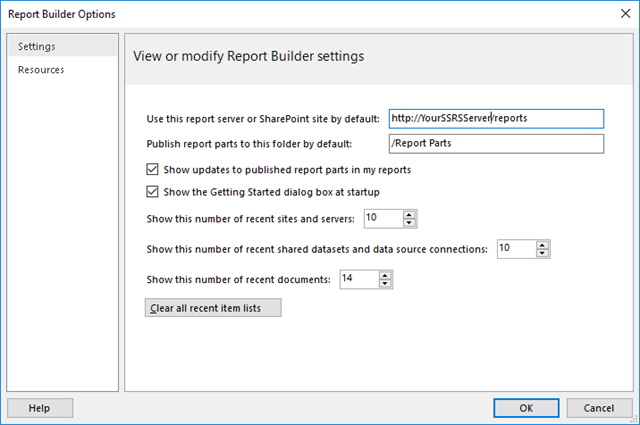Increase number of recent documents
The image size is (640, 425).
pyautogui.click(x=385, y=276)
